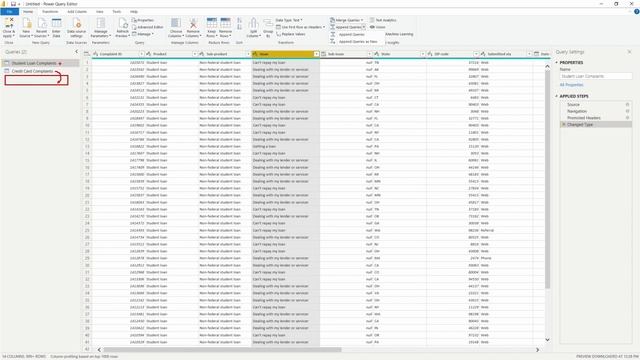Switch to the Add Column tab

coord(77,11)
